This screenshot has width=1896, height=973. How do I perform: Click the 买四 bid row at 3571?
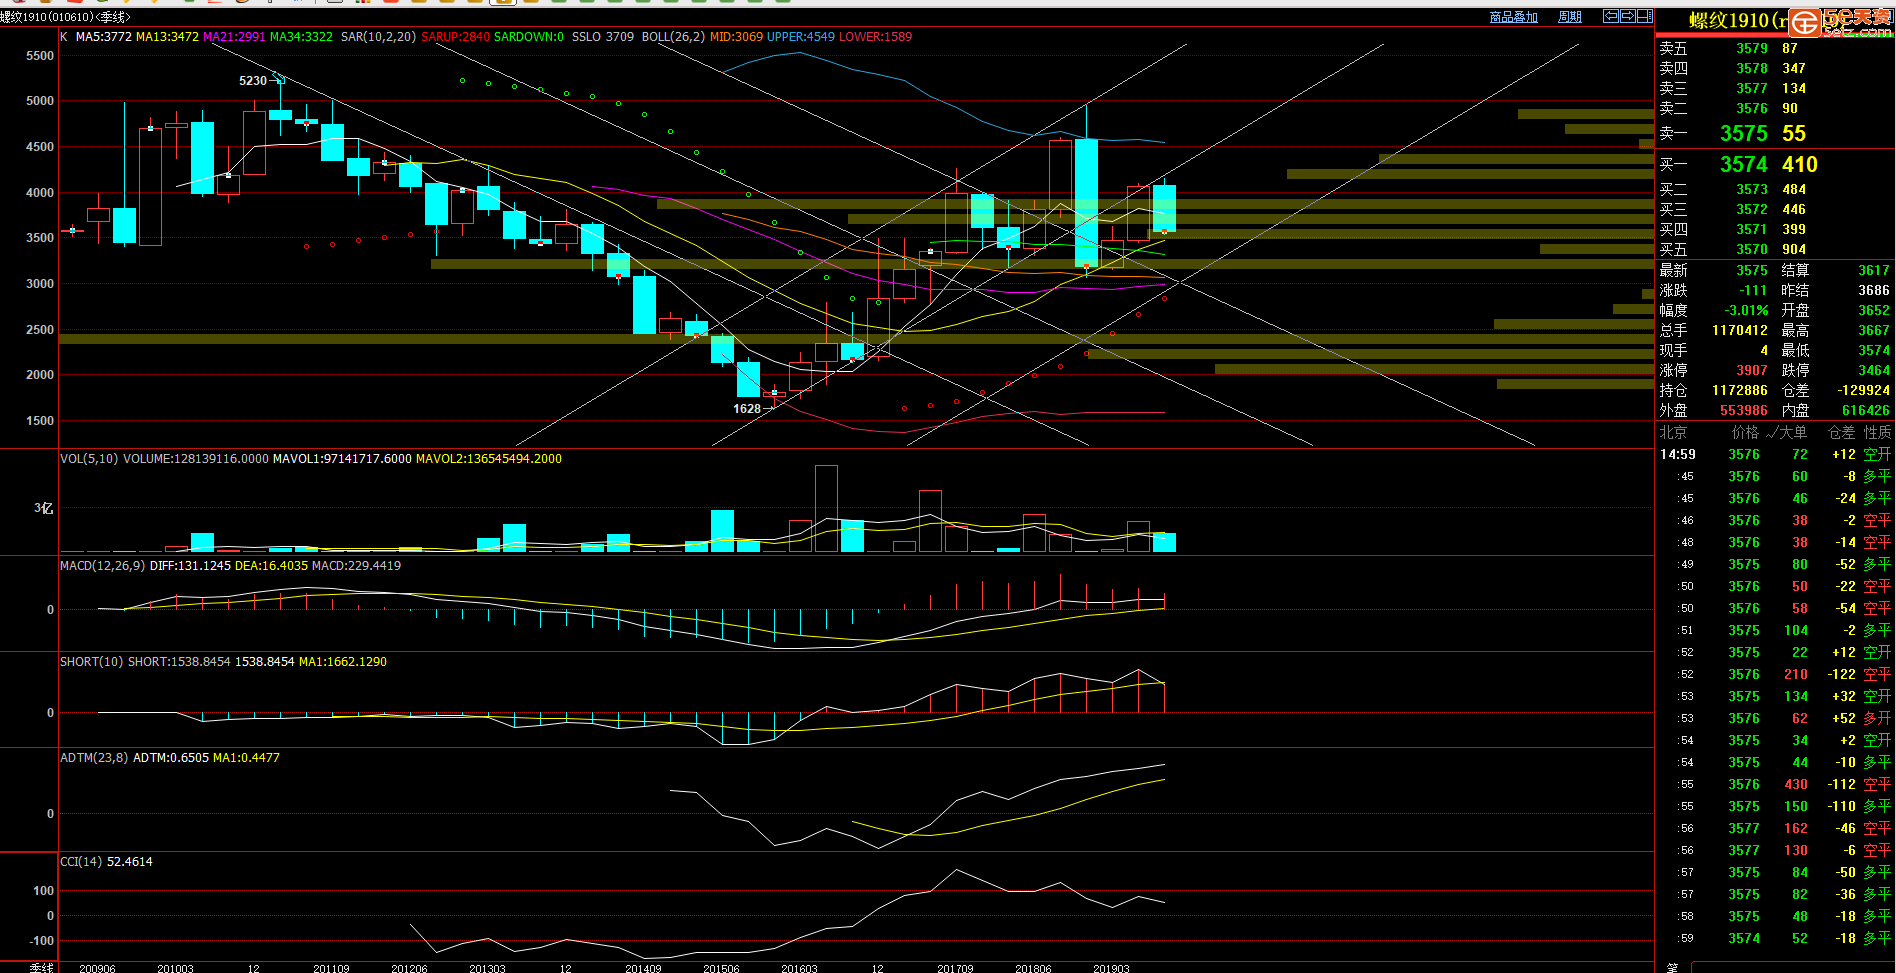pyautogui.click(x=1776, y=229)
